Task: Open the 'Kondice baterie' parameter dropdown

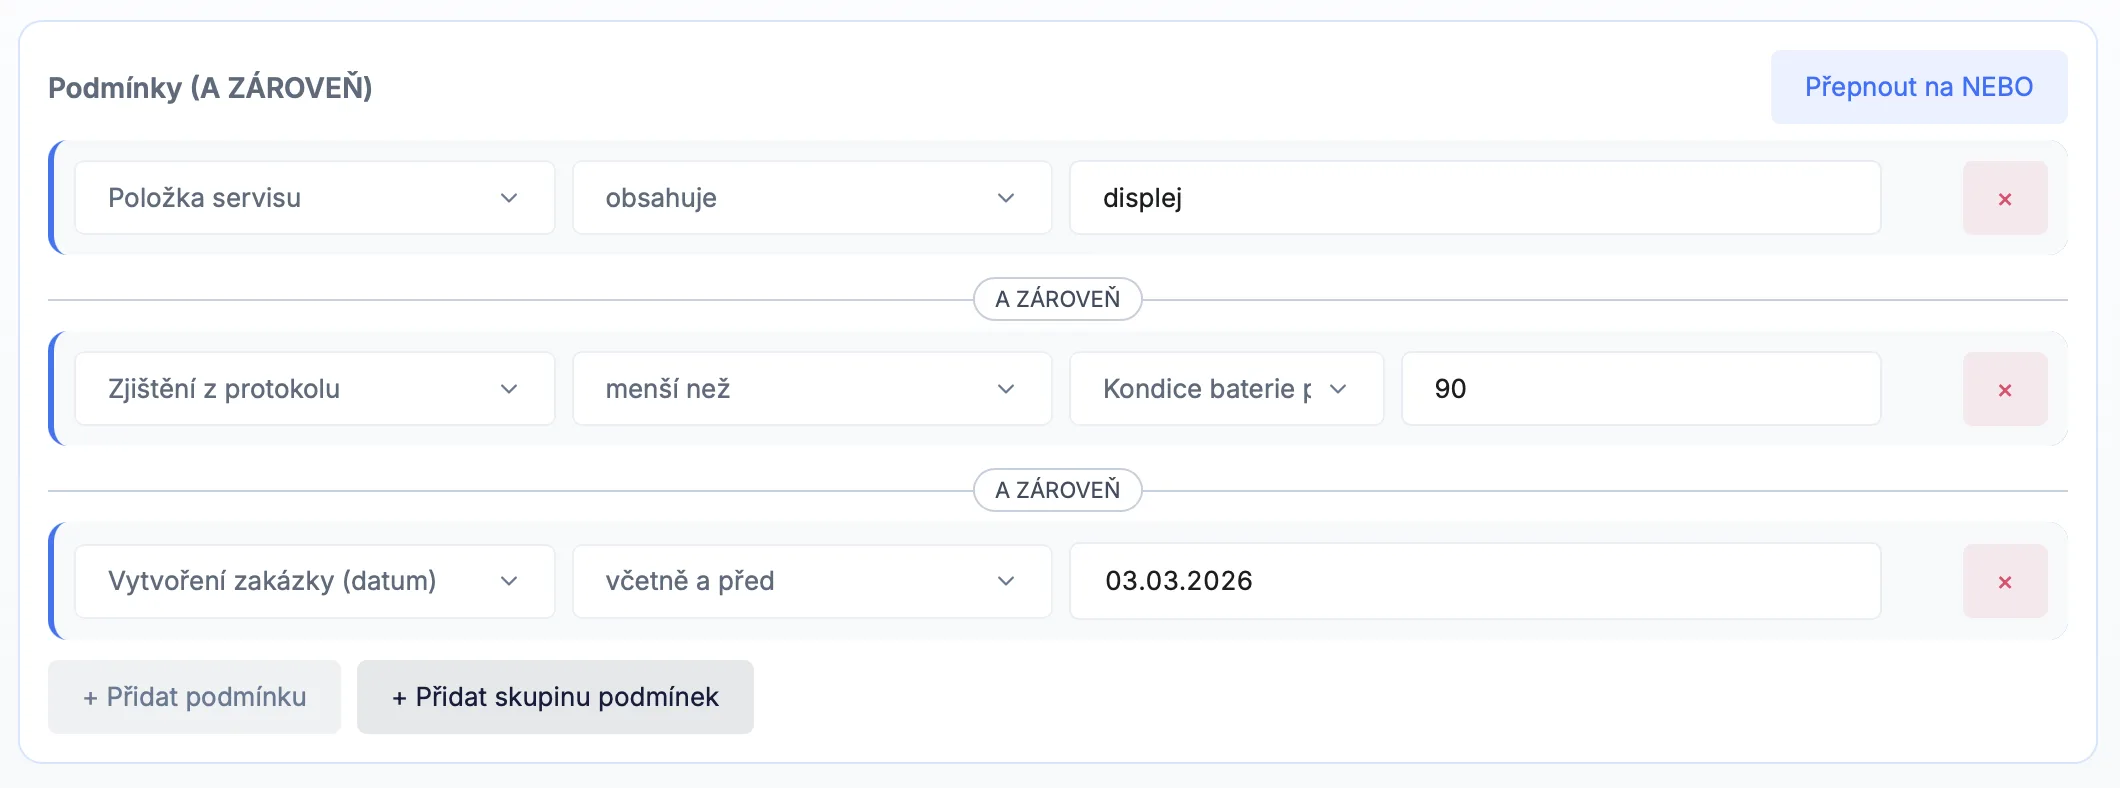Action: coord(1225,389)
